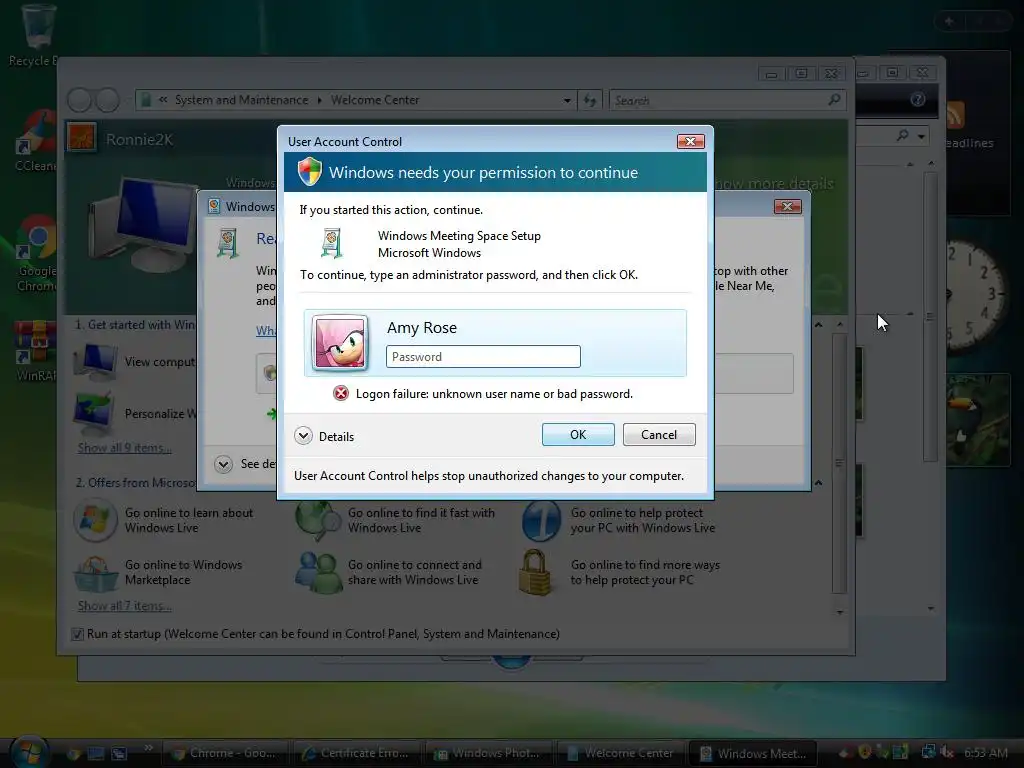Close the Windows Meeting Space setup window

click(x=787, y=206)
